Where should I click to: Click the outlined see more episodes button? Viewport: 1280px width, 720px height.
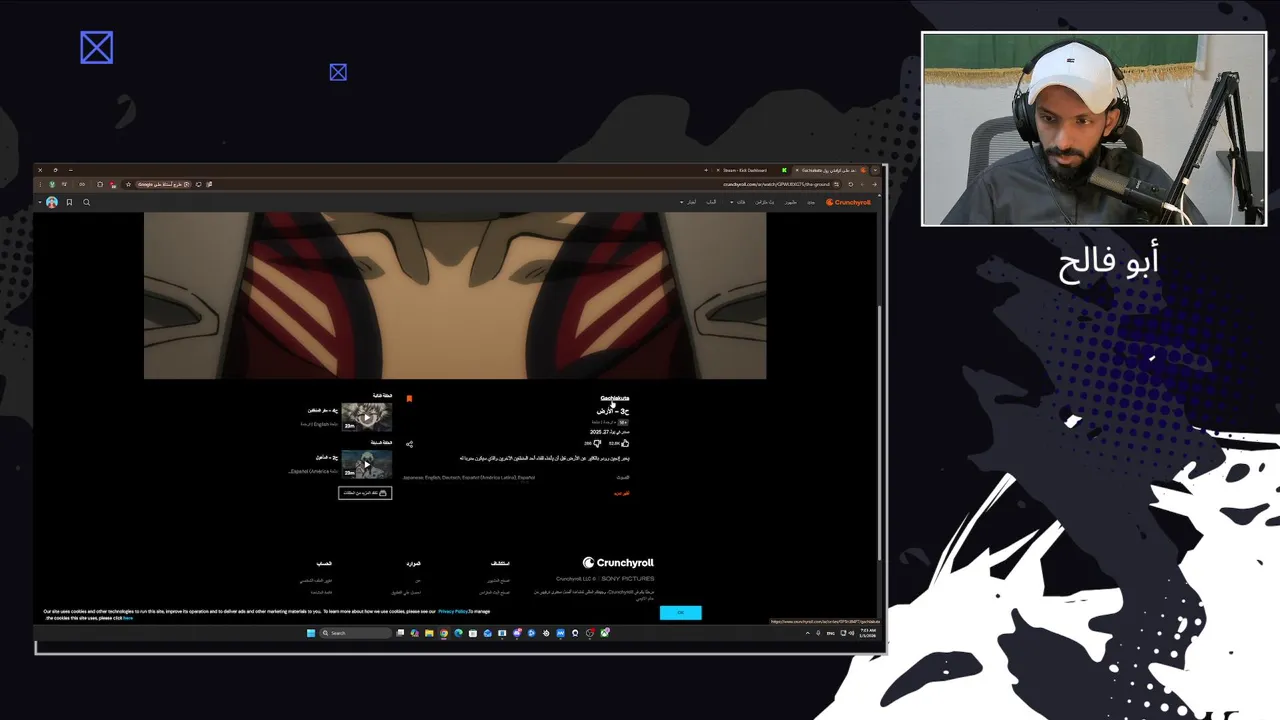point(365,493)
